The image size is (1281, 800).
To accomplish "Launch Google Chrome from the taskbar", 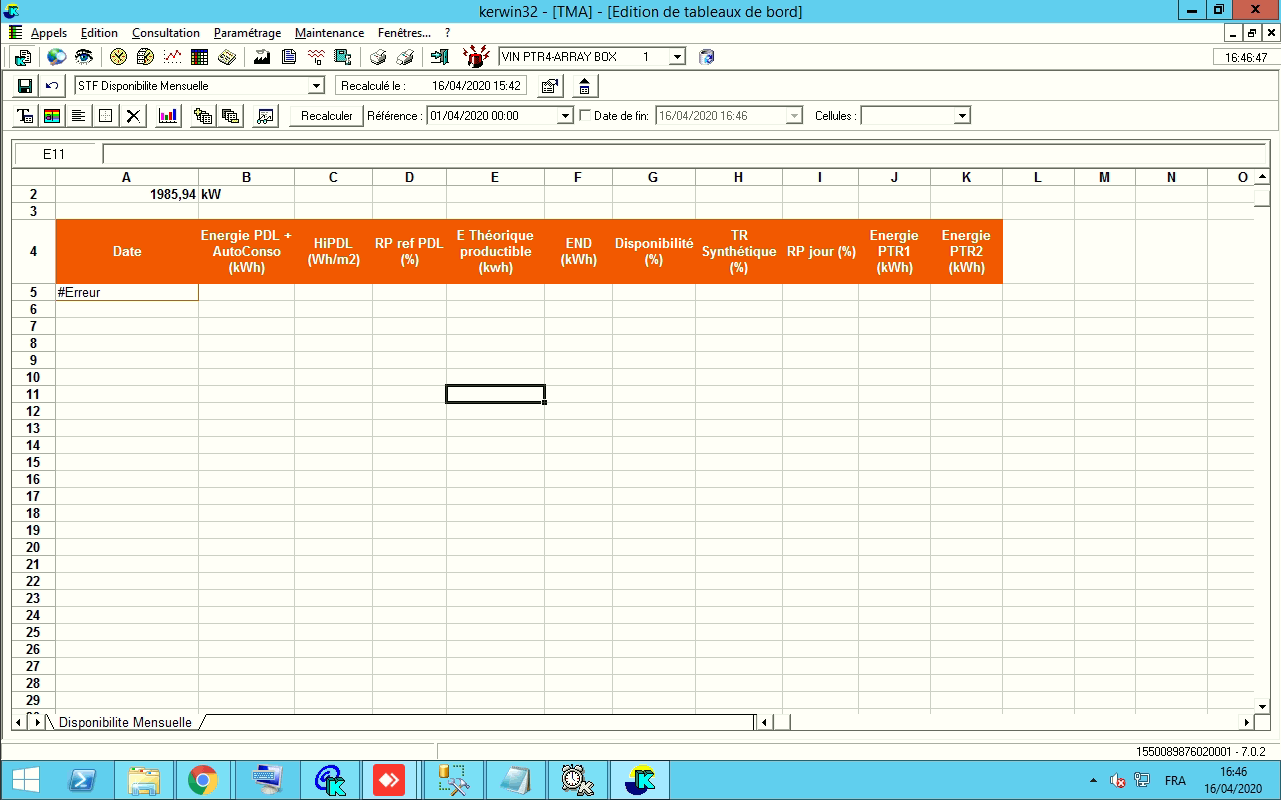I will (x=203, y=780).
